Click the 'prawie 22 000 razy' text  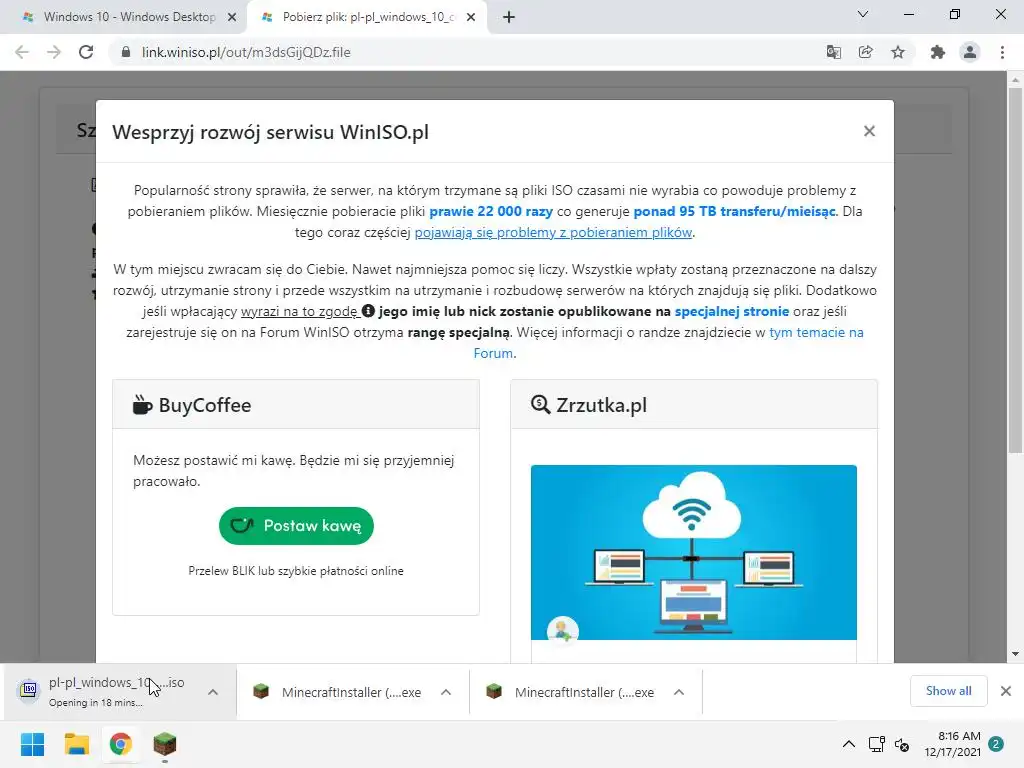pos(491,212)
